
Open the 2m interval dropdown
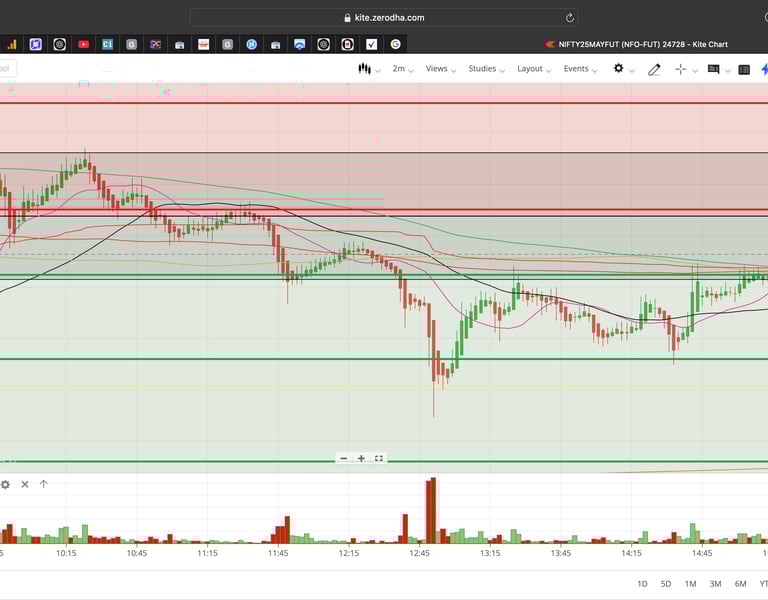403,69
